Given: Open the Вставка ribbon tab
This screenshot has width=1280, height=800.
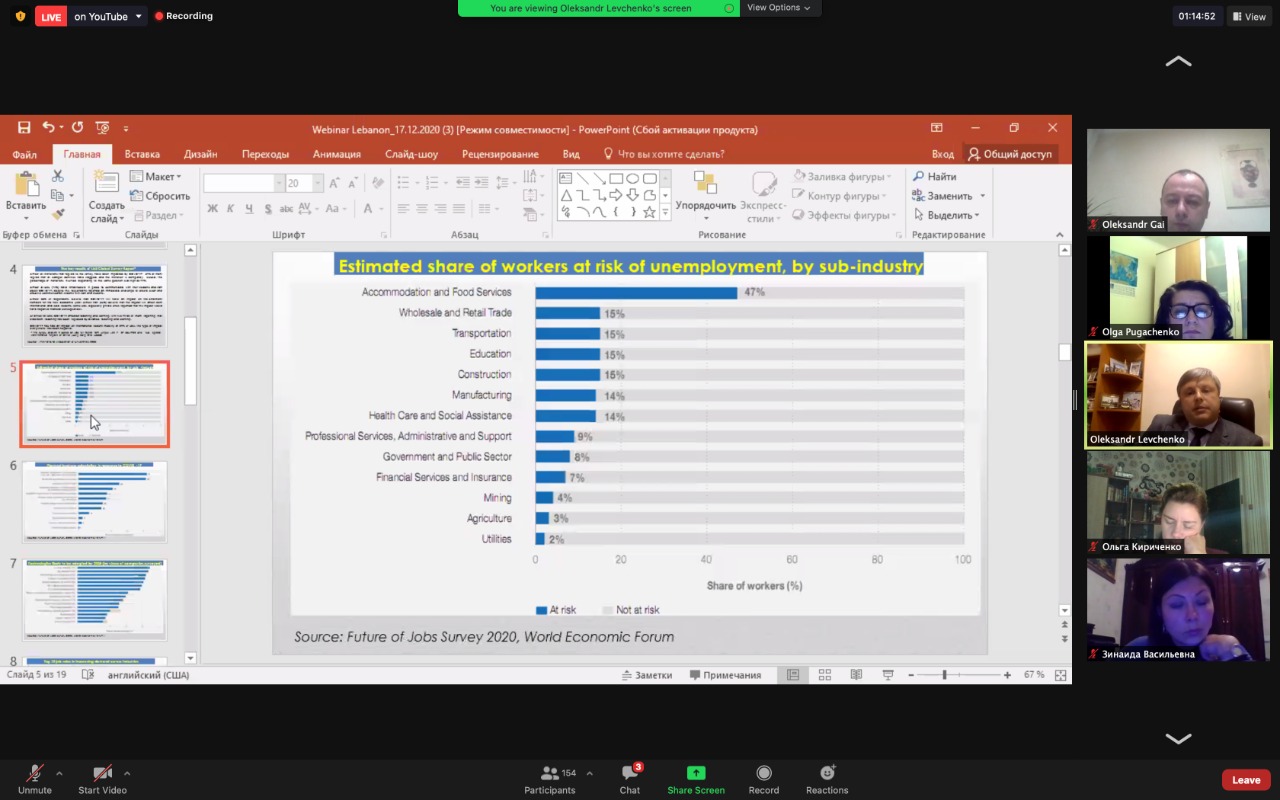Looking at the screenshot, I should click(142, 154).
